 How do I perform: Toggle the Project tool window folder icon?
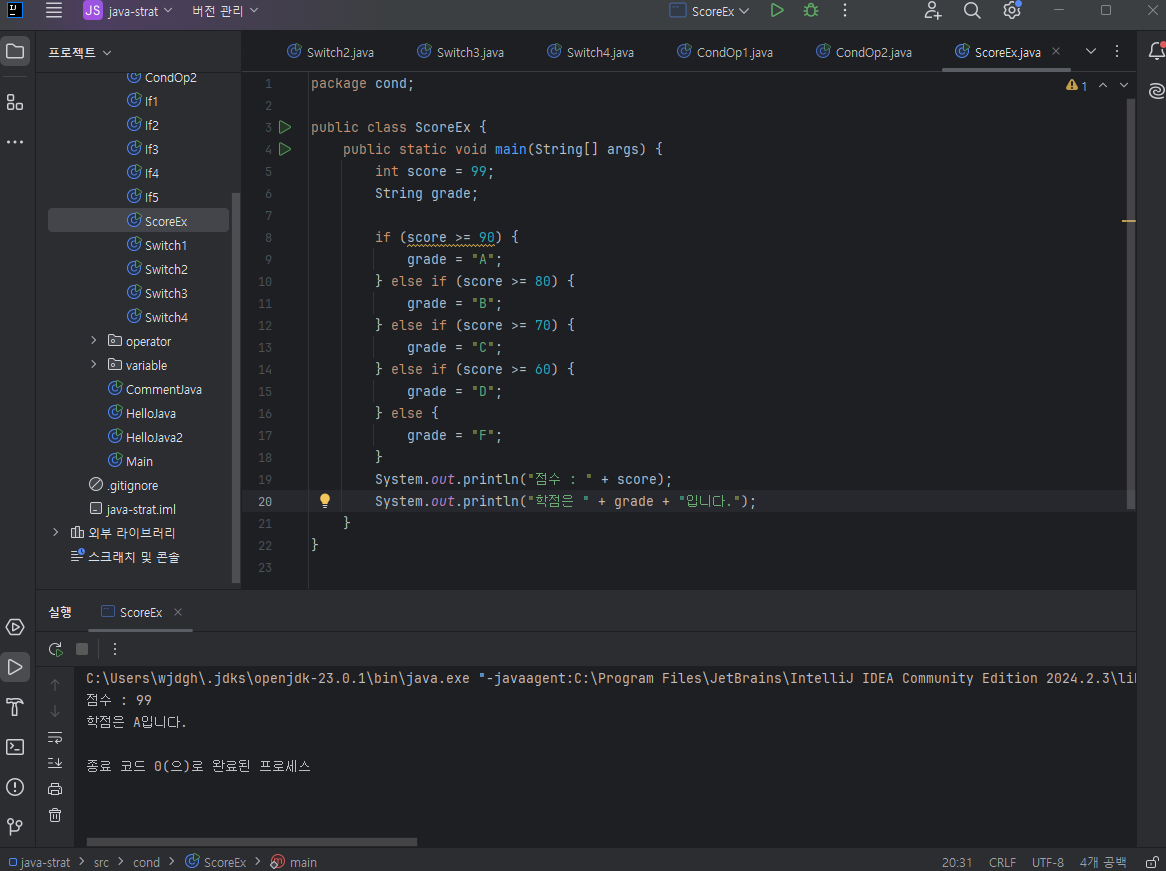point(15,51)
